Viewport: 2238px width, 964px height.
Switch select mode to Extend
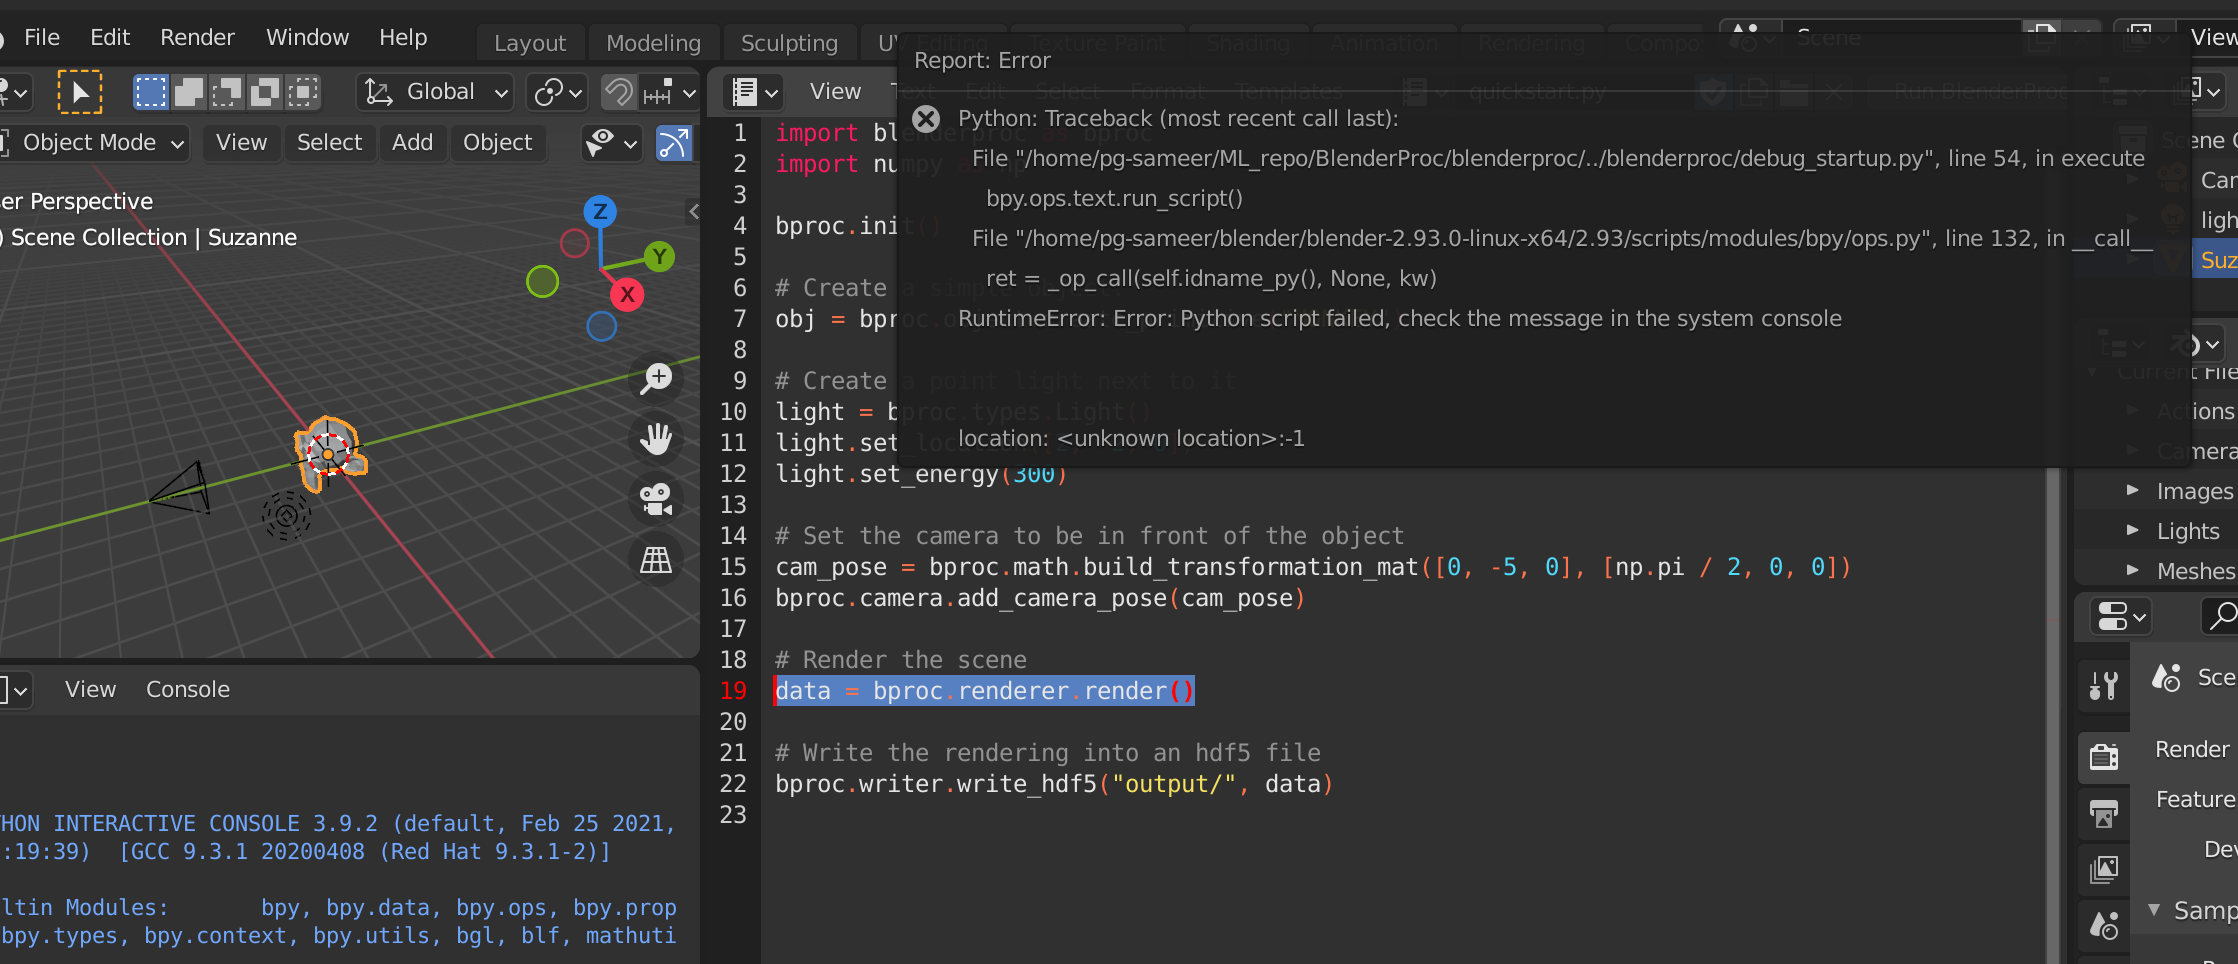tap(188, 91)
